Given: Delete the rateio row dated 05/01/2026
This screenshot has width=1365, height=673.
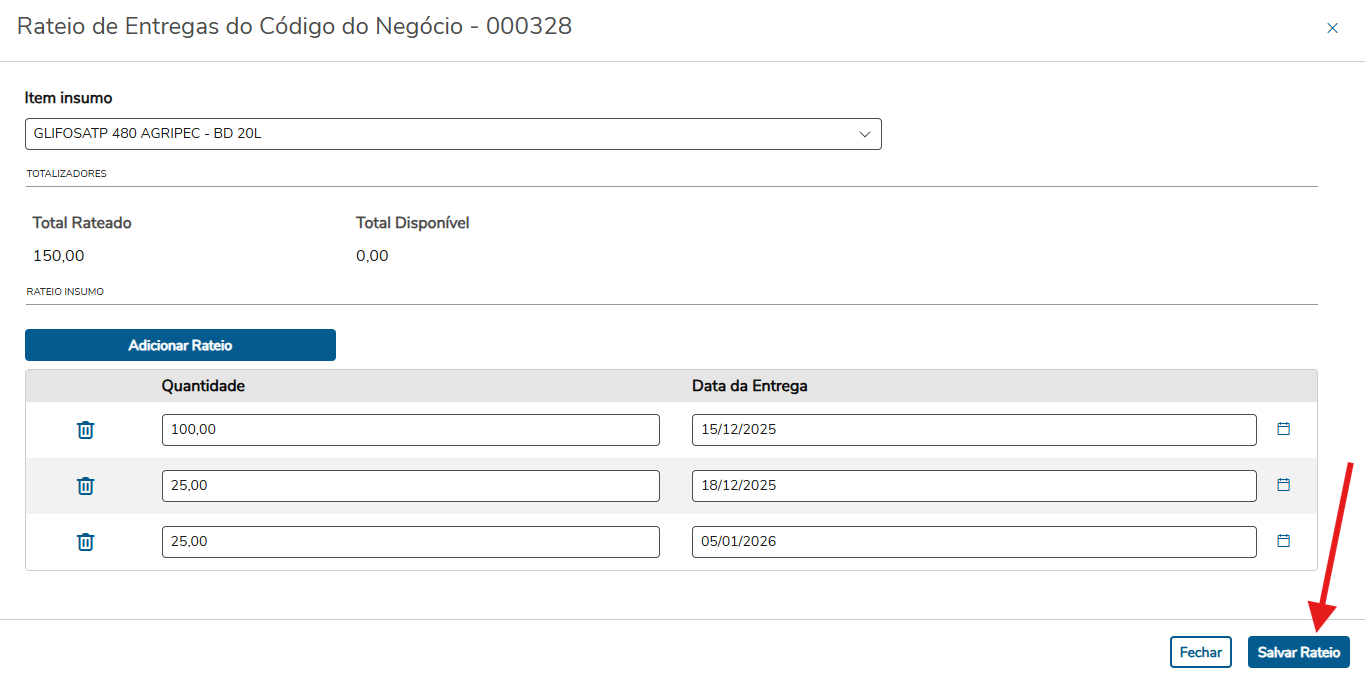Looking at the screenshot, I should point(86,542).
